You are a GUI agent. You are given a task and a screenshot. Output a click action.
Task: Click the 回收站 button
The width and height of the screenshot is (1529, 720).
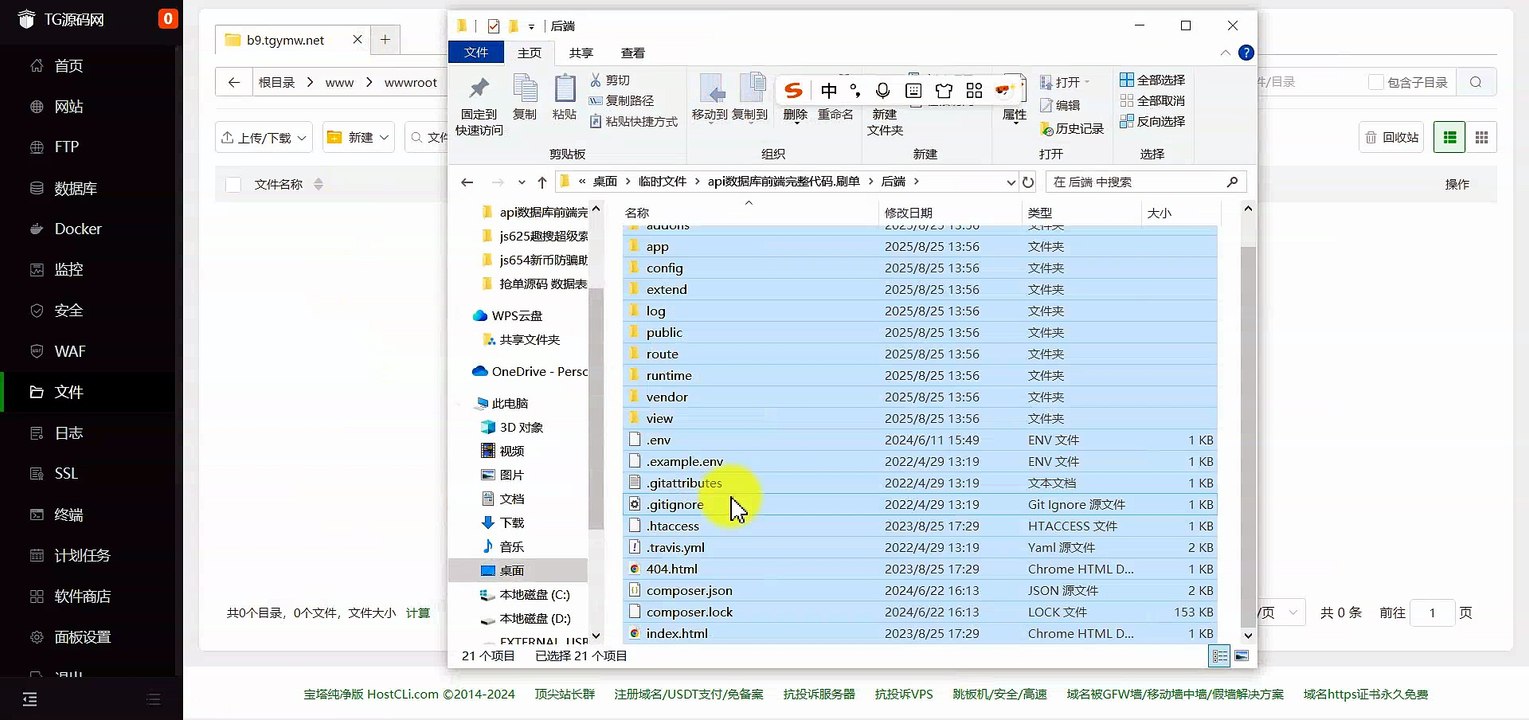click(1391, 137)
